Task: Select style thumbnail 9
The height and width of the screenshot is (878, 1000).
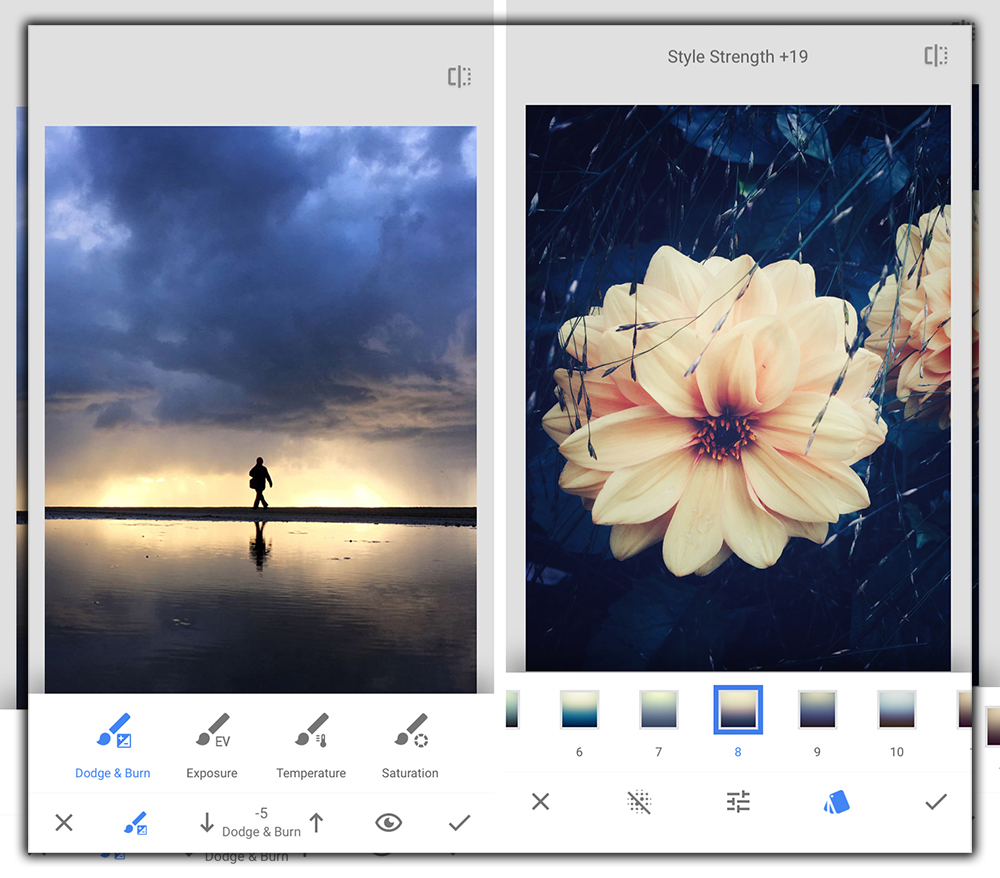Action: [817, 710]
